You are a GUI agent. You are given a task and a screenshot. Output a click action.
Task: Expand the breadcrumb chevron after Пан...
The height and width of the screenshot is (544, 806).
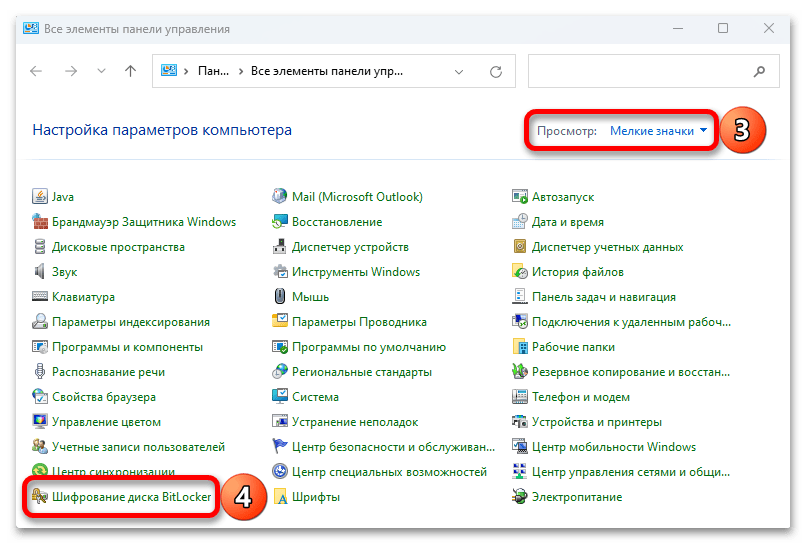pos(241,71)
